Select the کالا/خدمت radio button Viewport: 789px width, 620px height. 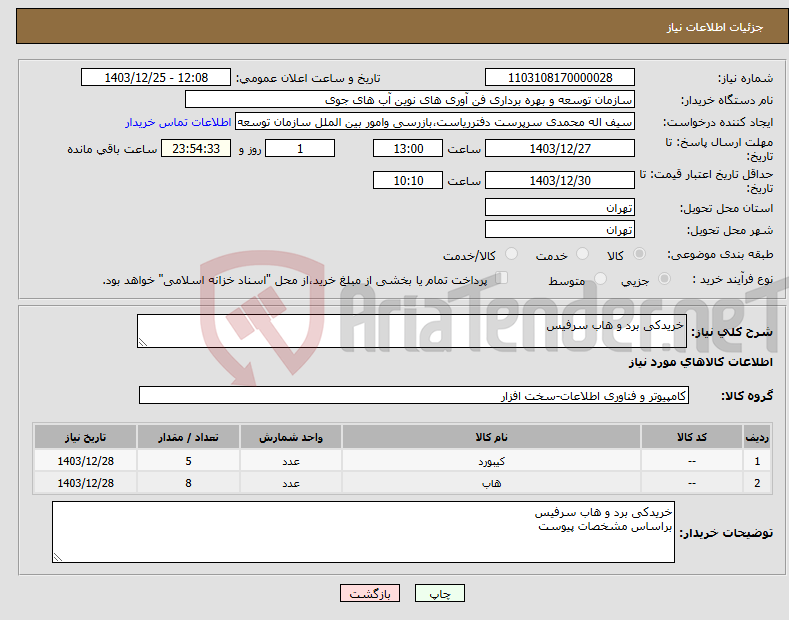(511, 254)
